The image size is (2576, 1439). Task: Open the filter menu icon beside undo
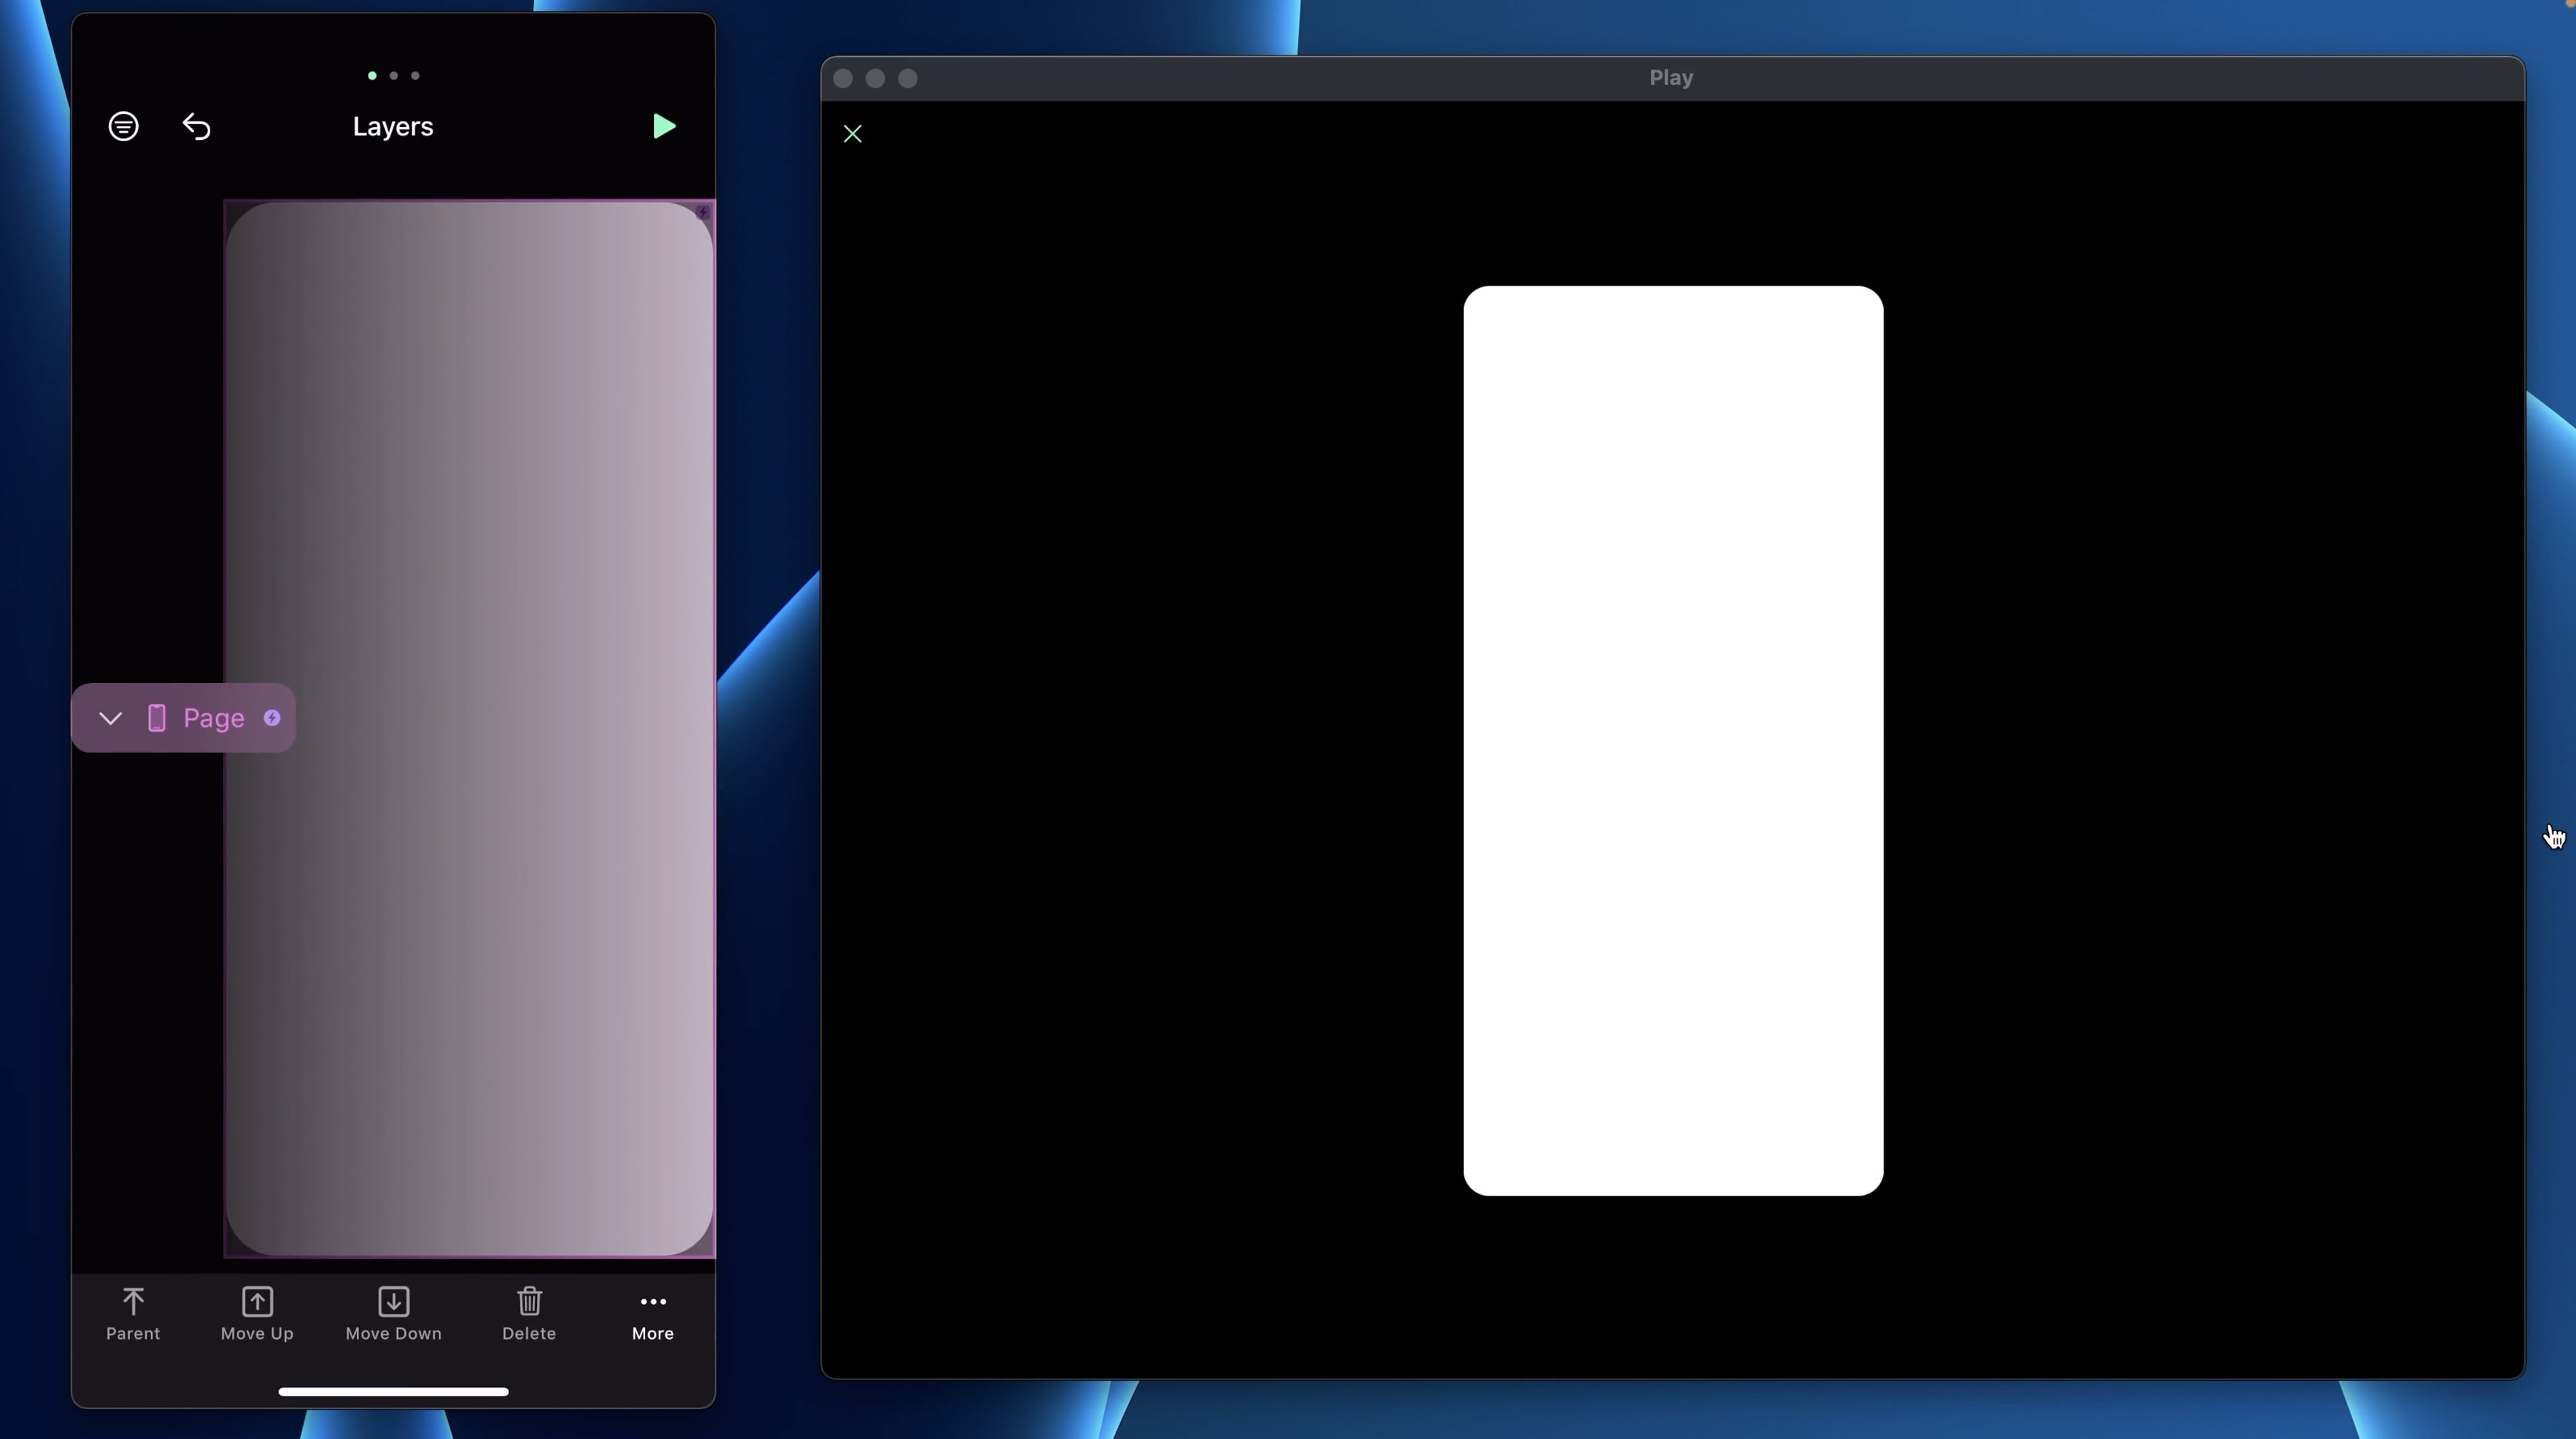[123, 127]
